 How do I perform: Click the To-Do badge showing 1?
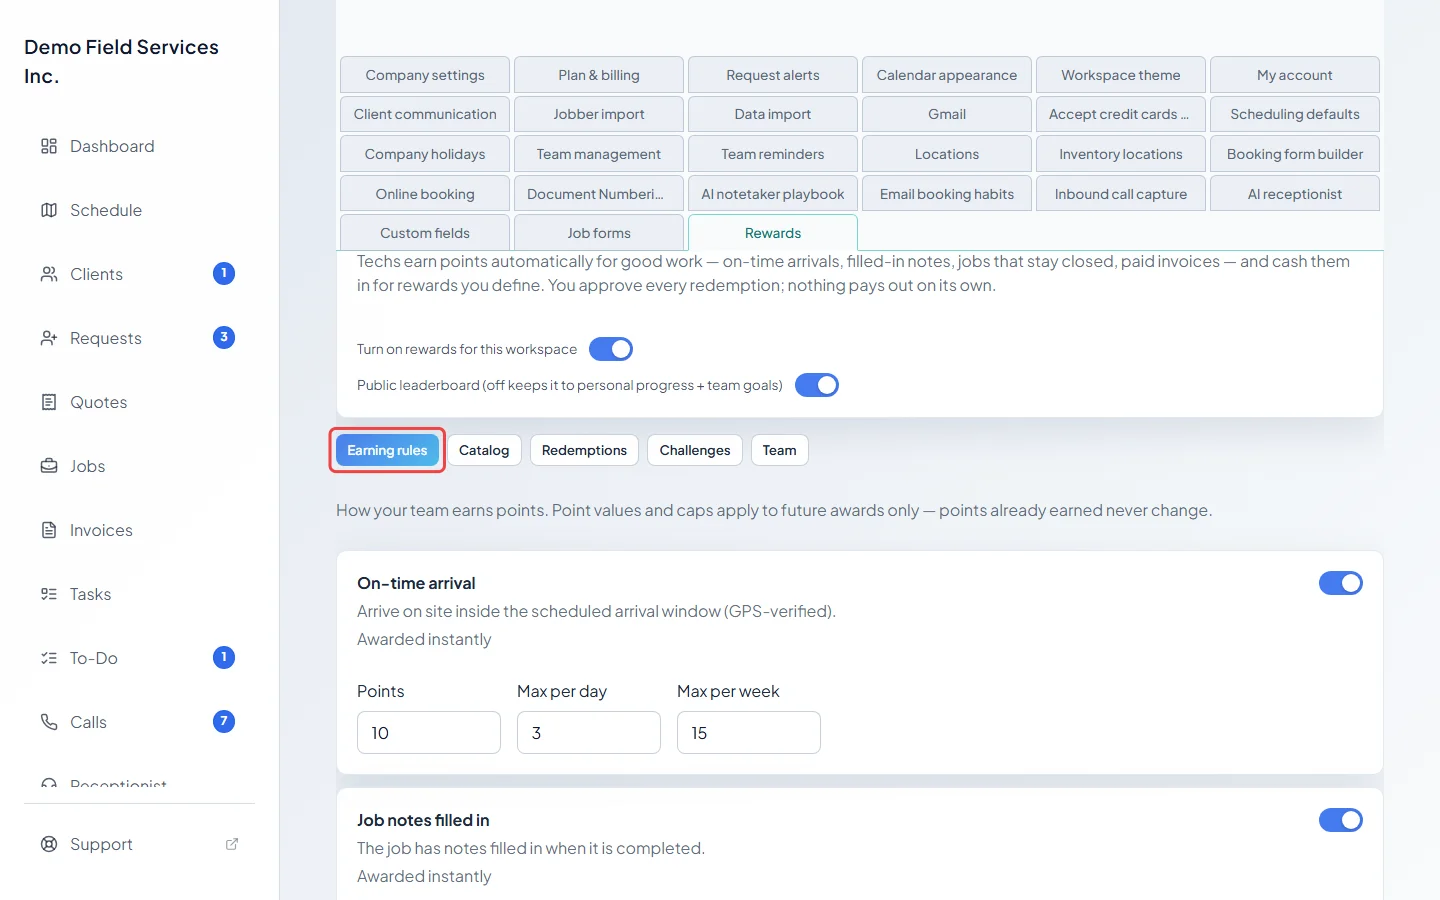click(x=224, y=657)
